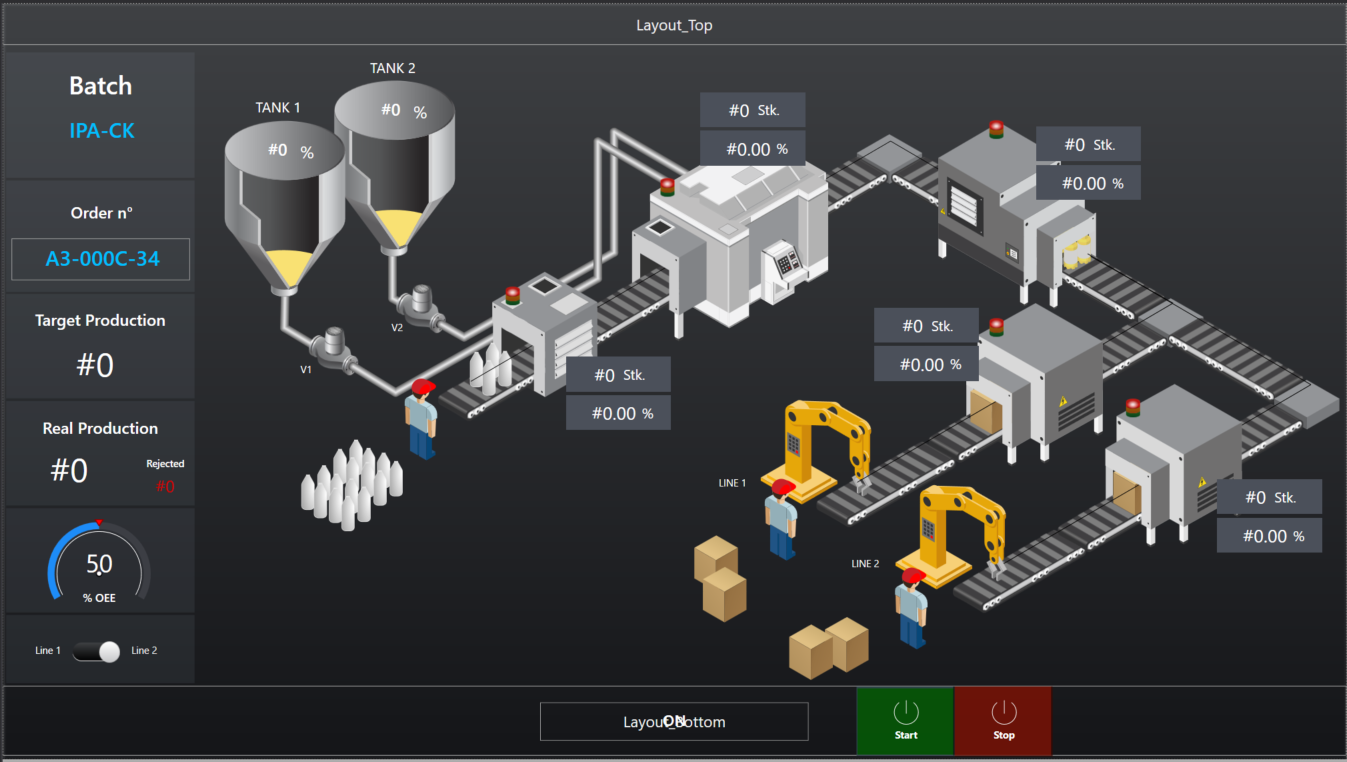
Task: Click the green Start button
Action: point(905,720)
